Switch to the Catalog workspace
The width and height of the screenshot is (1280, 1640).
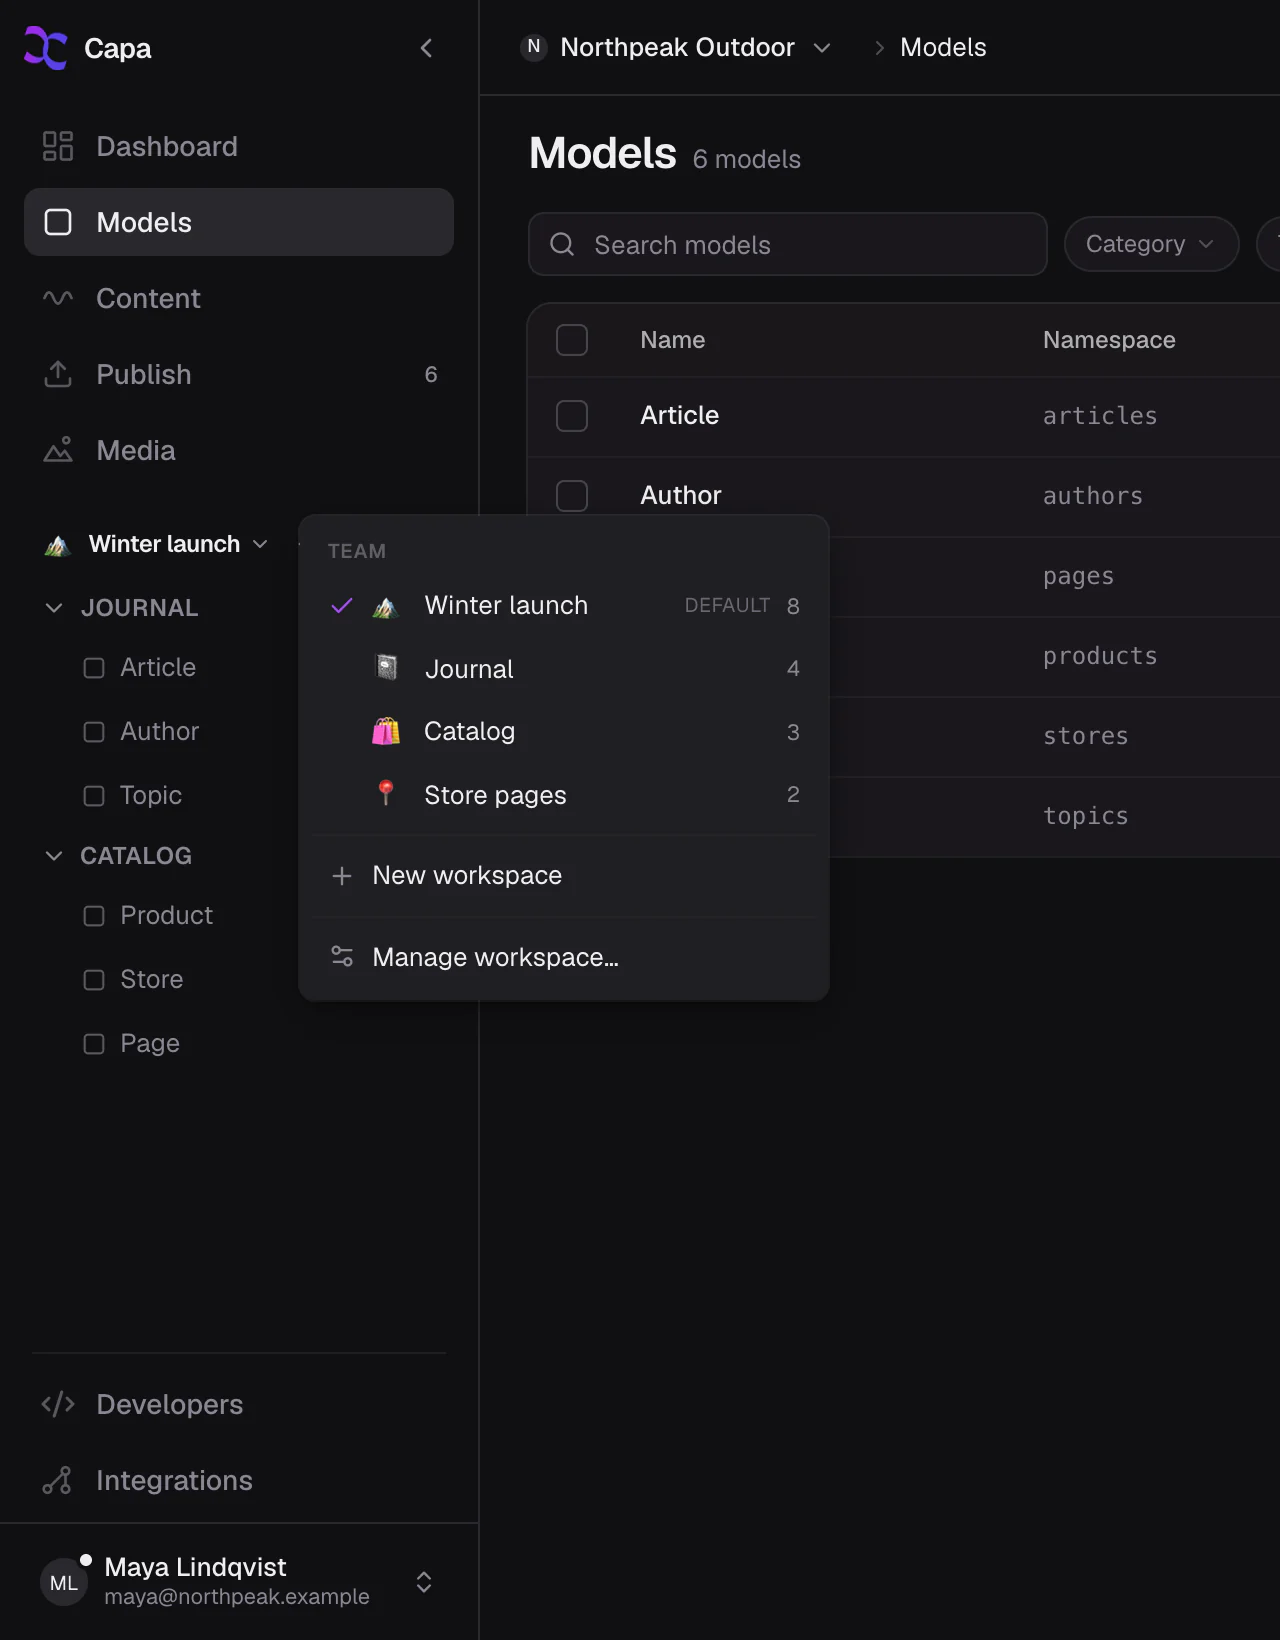564,731
